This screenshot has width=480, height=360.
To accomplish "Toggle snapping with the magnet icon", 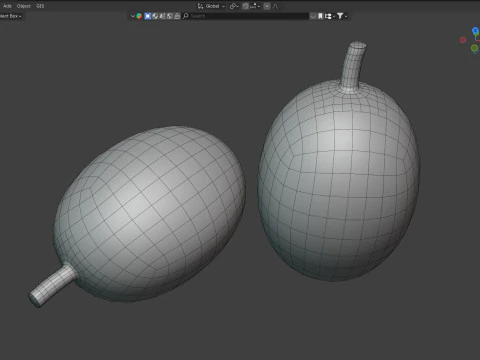I will point(245,6).
